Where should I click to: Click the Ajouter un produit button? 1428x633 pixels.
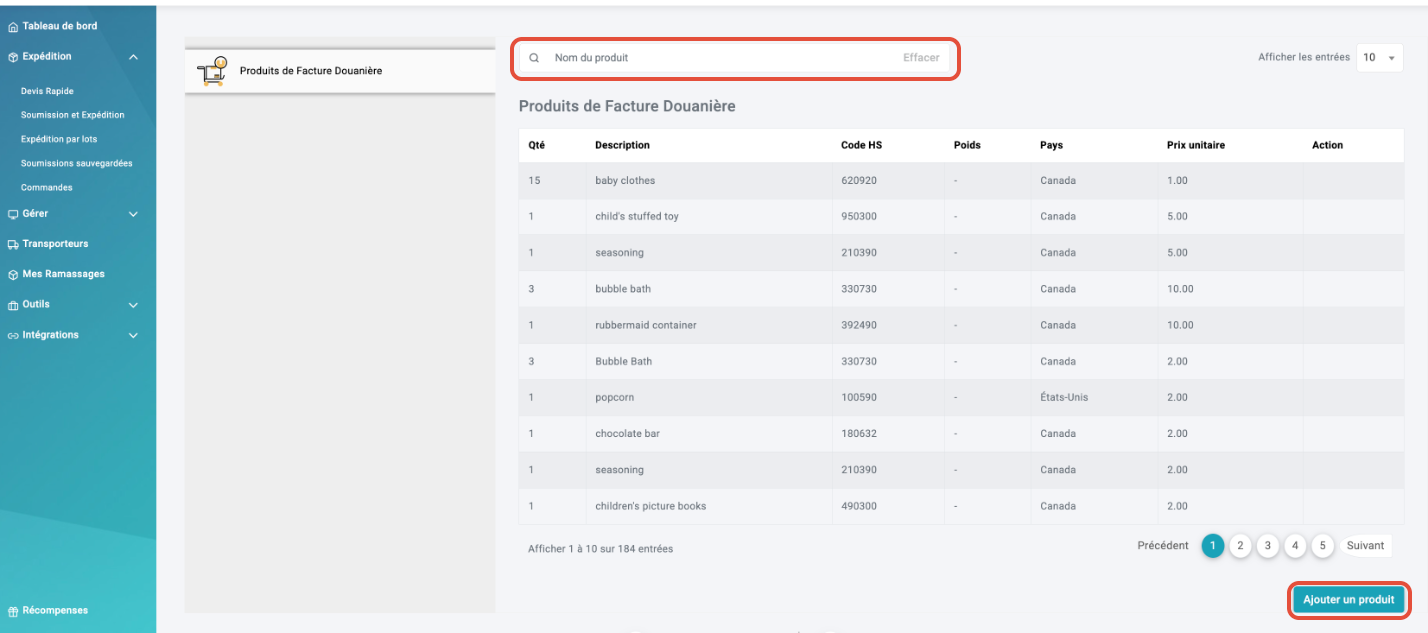click(1348, 600)
